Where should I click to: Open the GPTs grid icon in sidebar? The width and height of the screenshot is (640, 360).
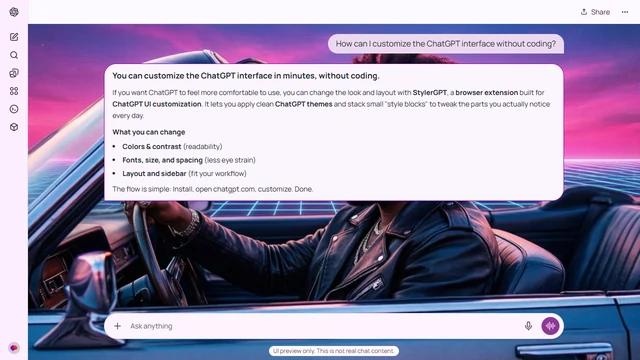point(14,91)
